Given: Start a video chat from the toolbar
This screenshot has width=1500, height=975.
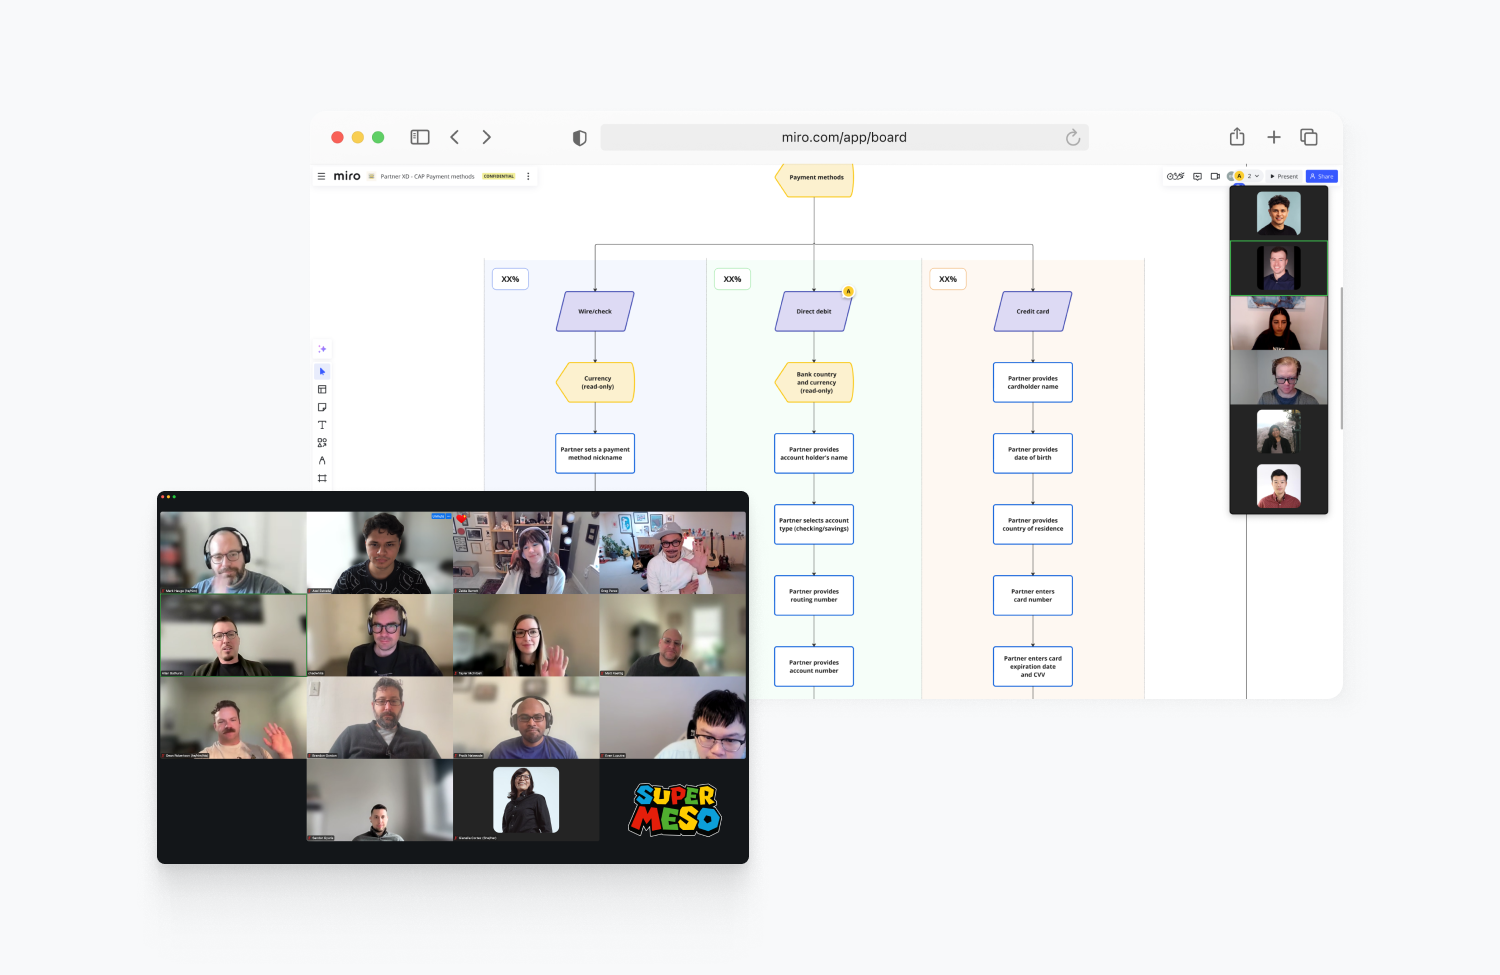Looking at the screenshot, I should 1216,176.
